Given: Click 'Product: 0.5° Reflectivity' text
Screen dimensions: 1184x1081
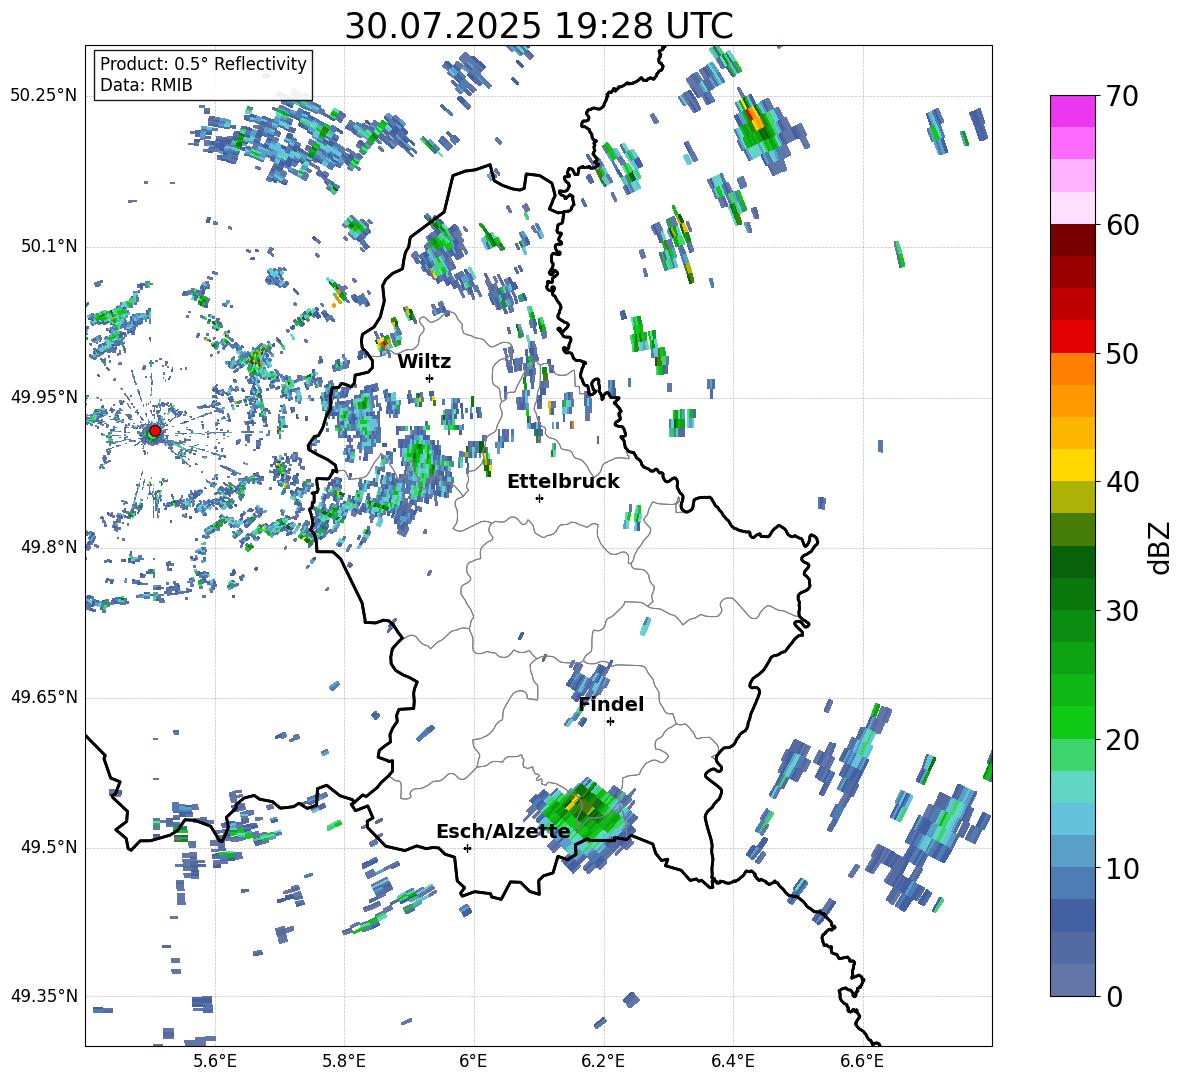Looking at the screenshot, I should pos(203,63).
